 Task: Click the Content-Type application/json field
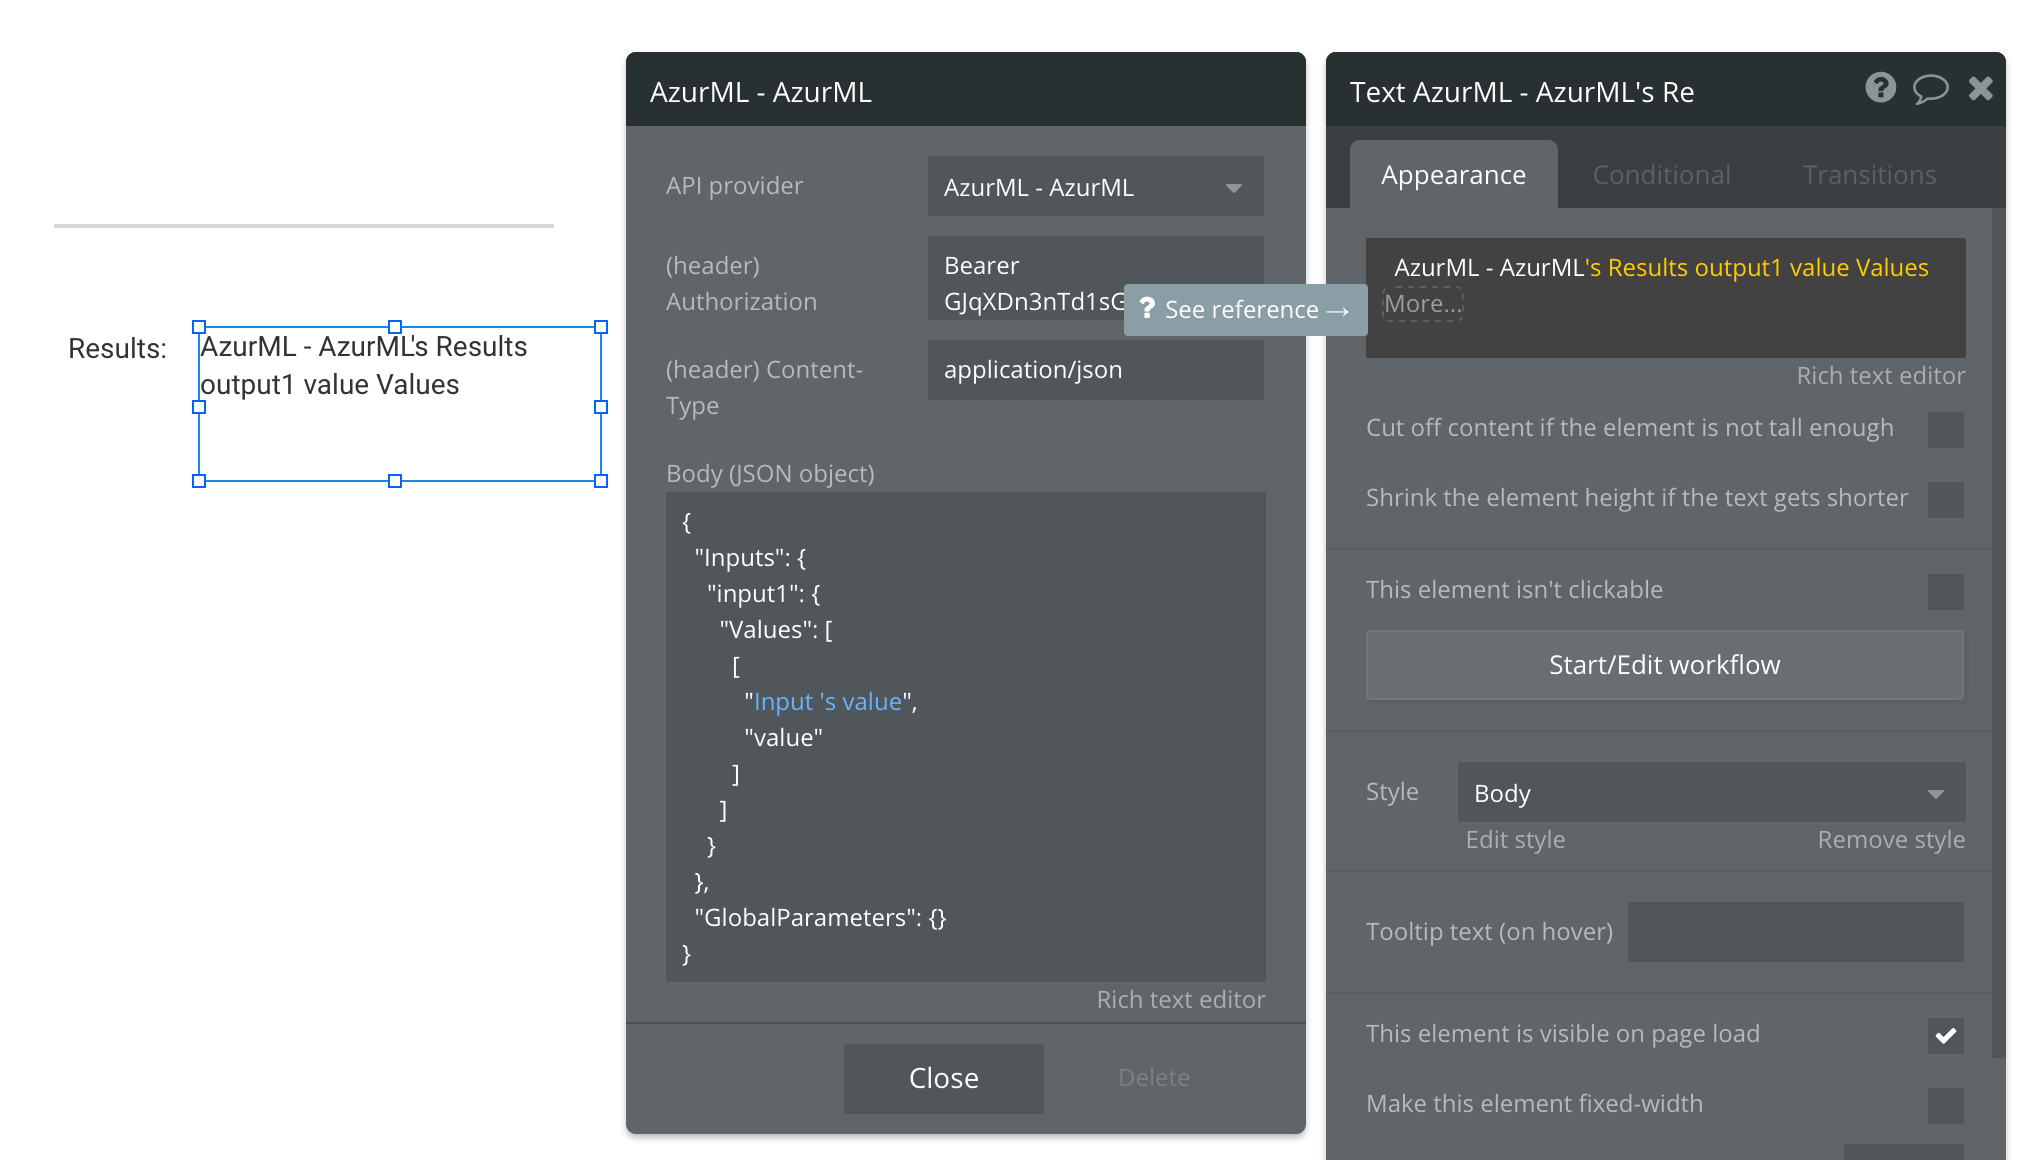tap(1095, 370)
